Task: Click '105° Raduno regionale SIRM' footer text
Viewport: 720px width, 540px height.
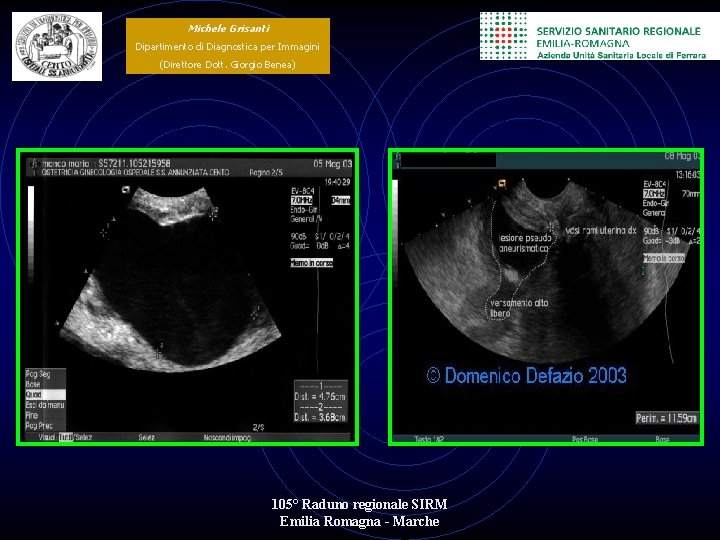Action: 360,504
